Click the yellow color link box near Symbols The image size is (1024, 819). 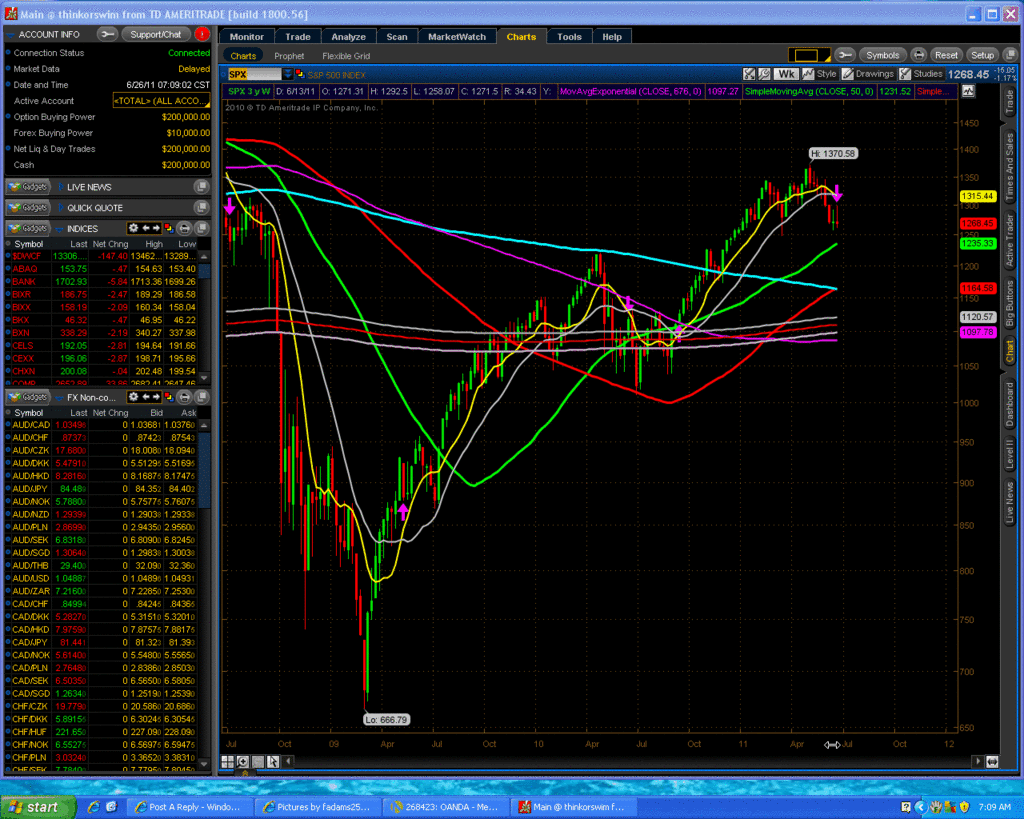tap(805, 55)
